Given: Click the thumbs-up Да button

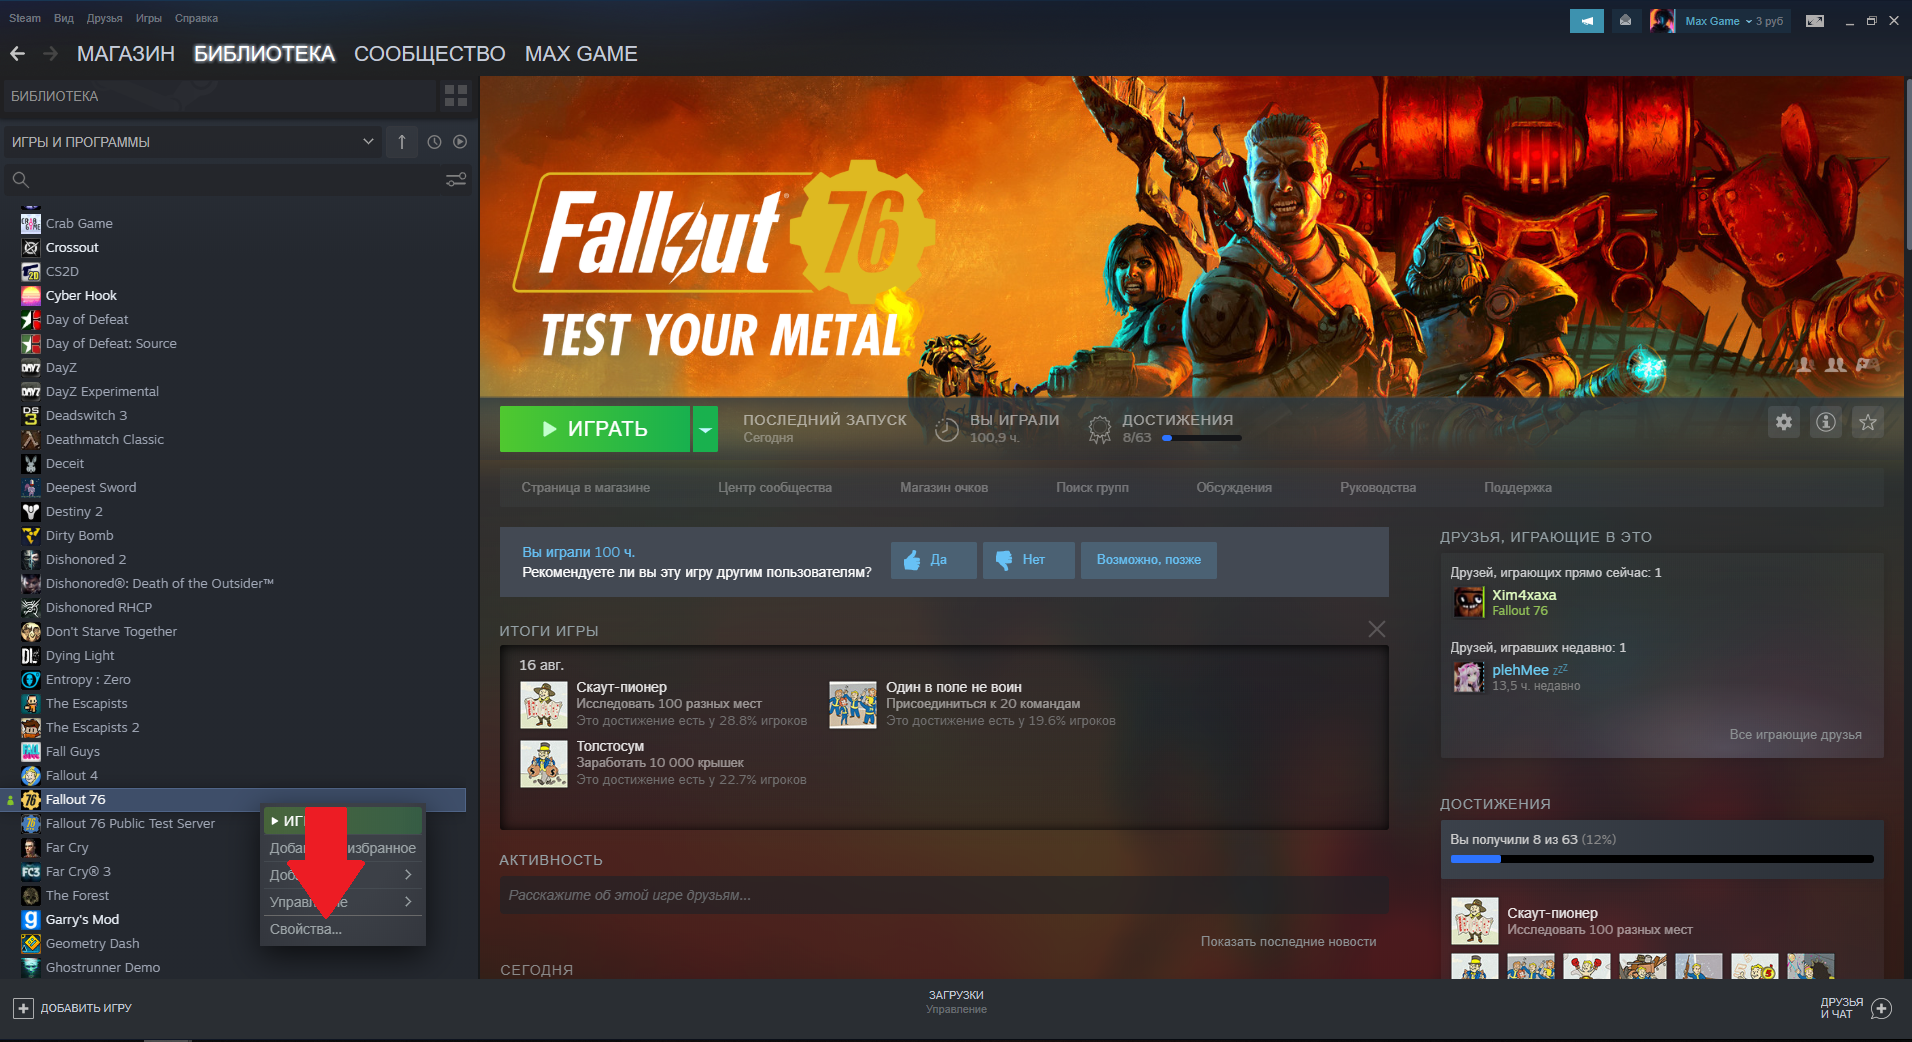Looking at the screenshot, I should click(x=934, y=560).
